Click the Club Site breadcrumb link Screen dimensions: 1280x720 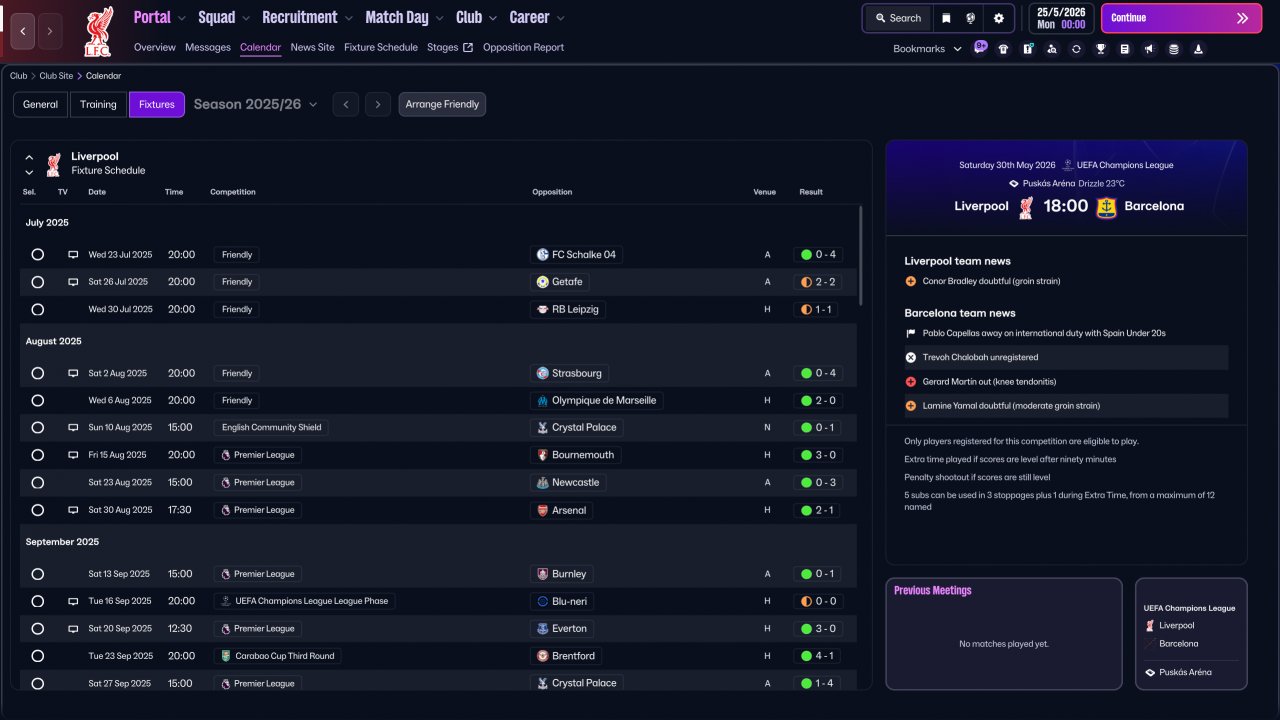[x=57, y=76]
